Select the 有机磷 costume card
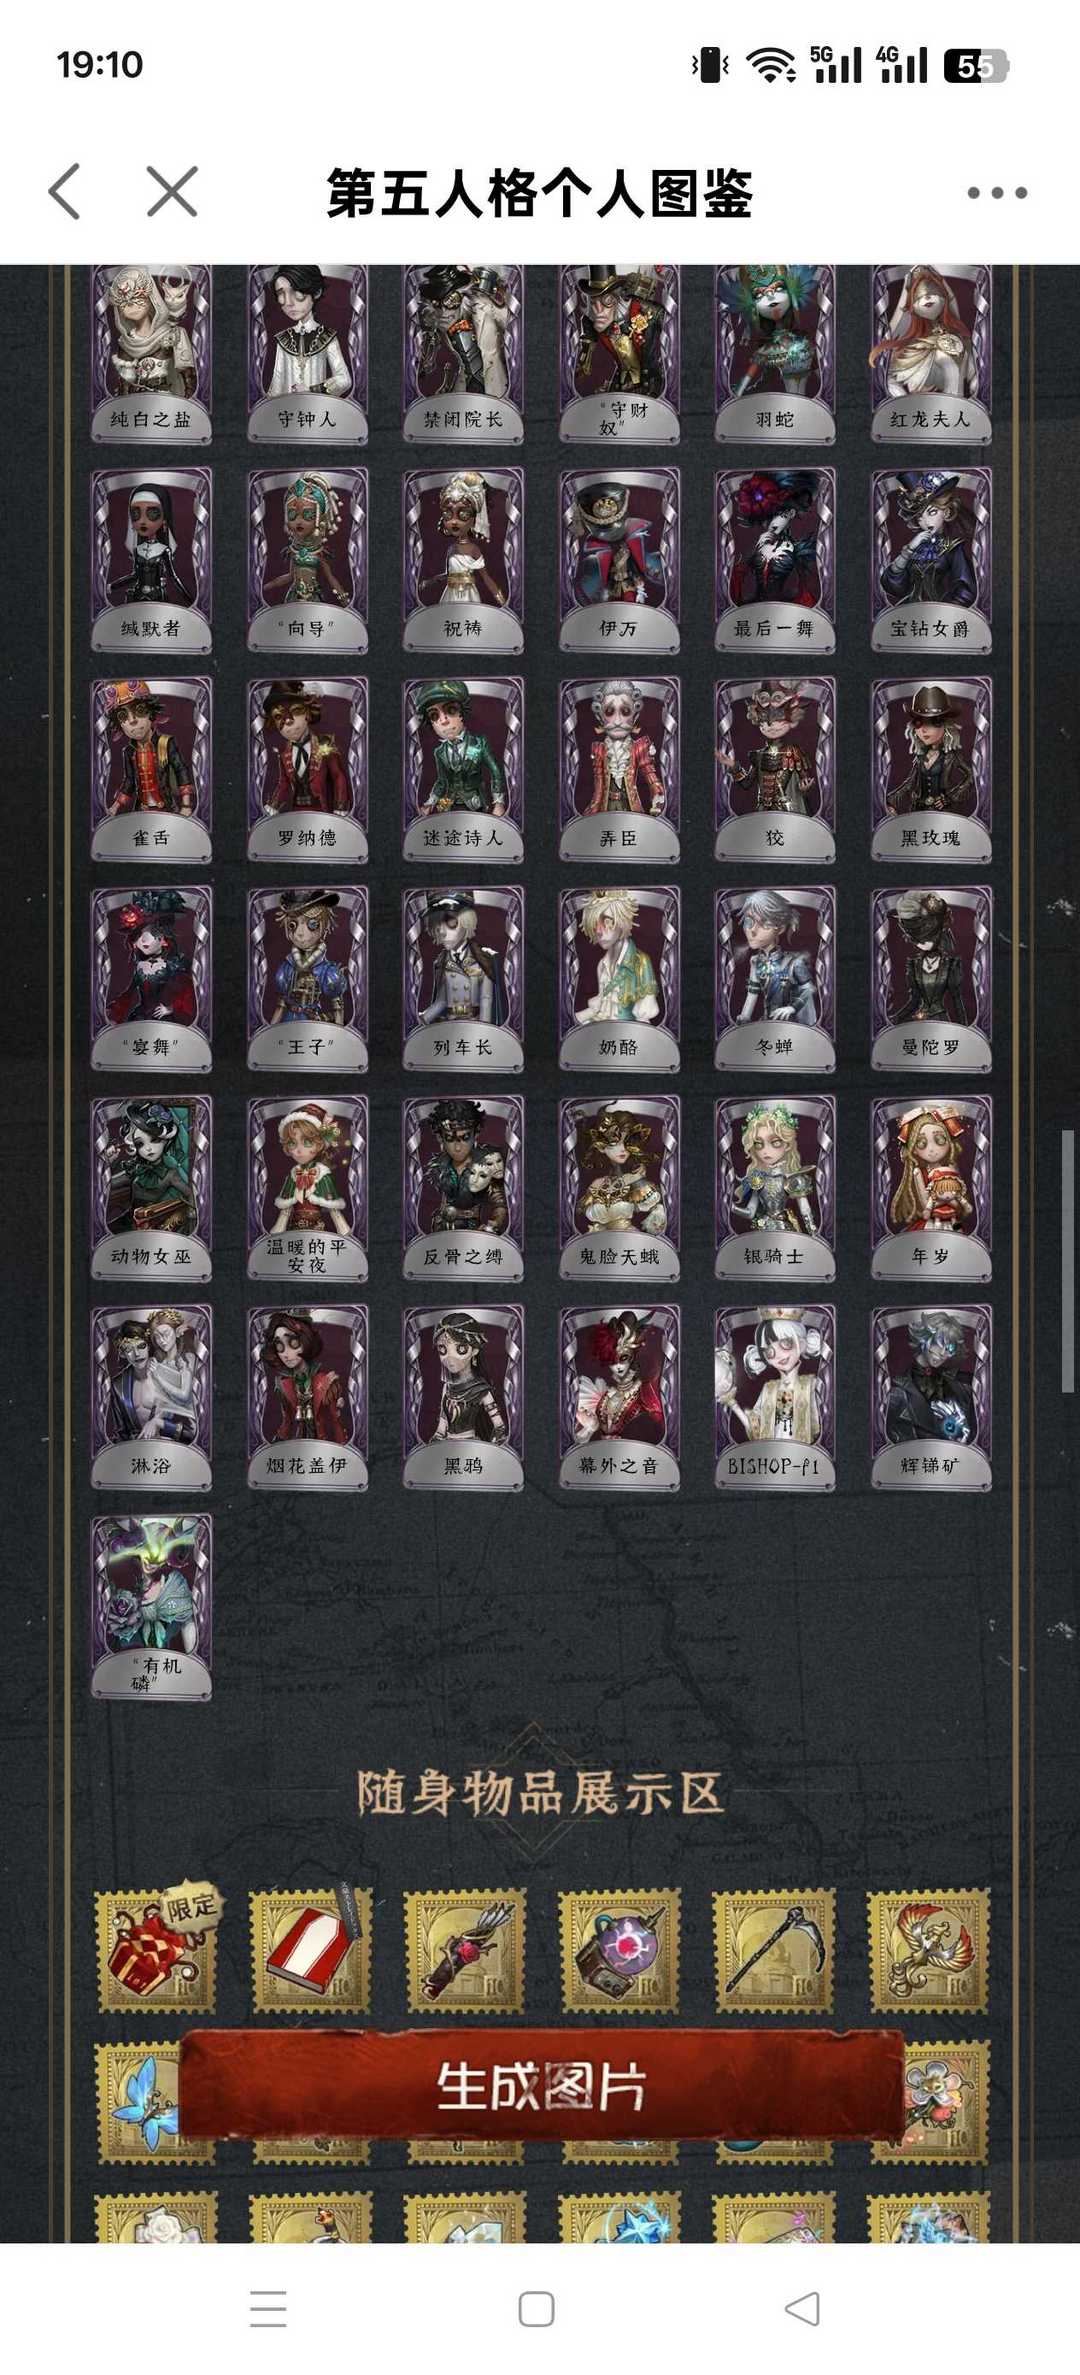The image size is (1080, 2375). (x=151, y=1607)
